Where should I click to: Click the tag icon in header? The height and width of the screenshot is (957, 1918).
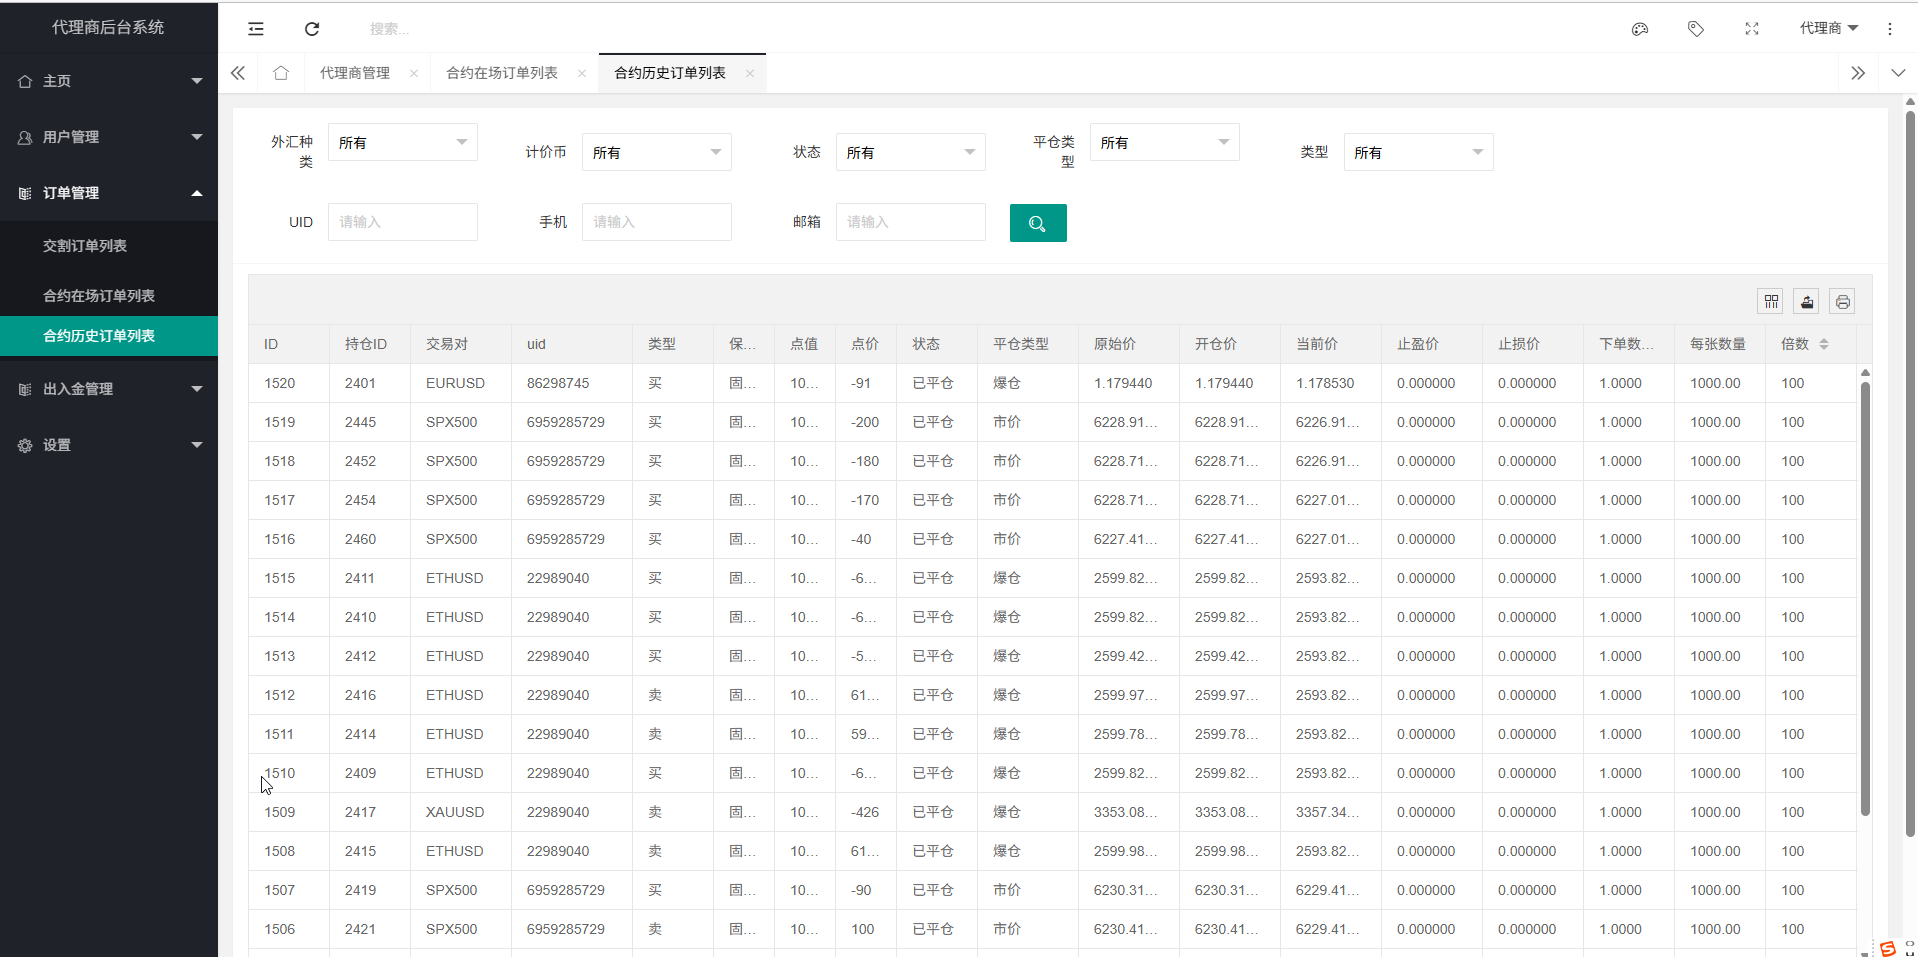(1695, 29)
